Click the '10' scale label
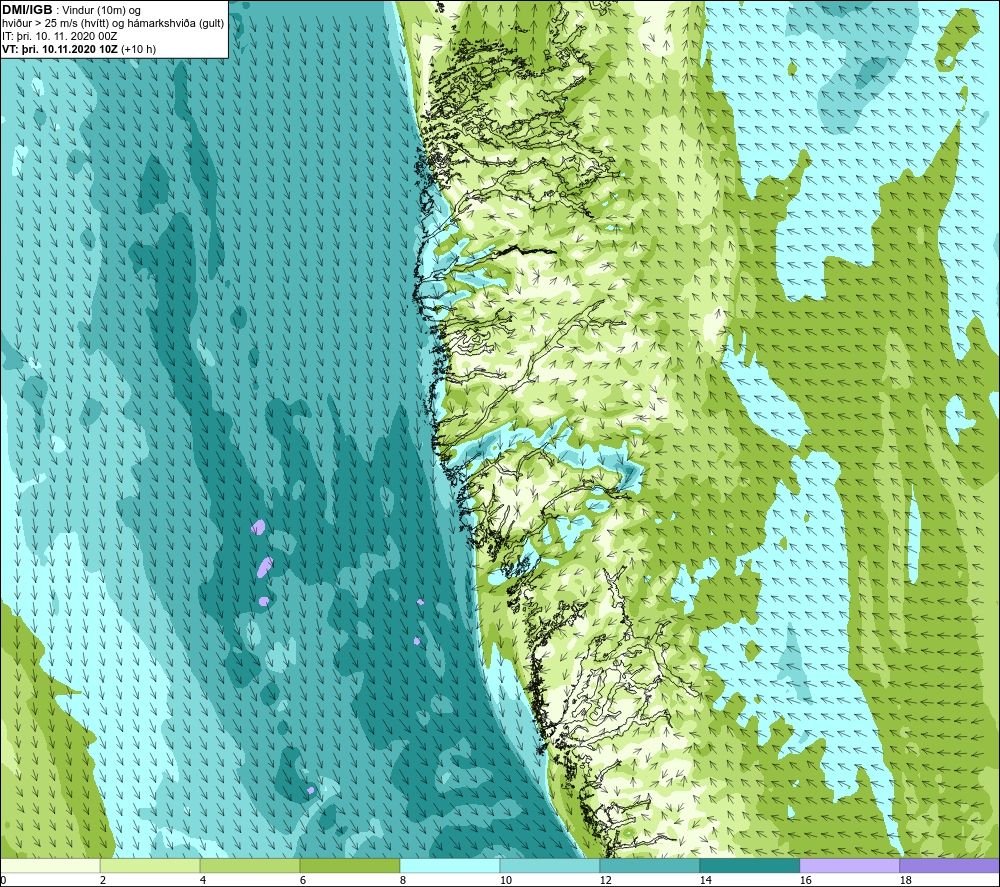The image size is (1000, 887). pos(506,880)
